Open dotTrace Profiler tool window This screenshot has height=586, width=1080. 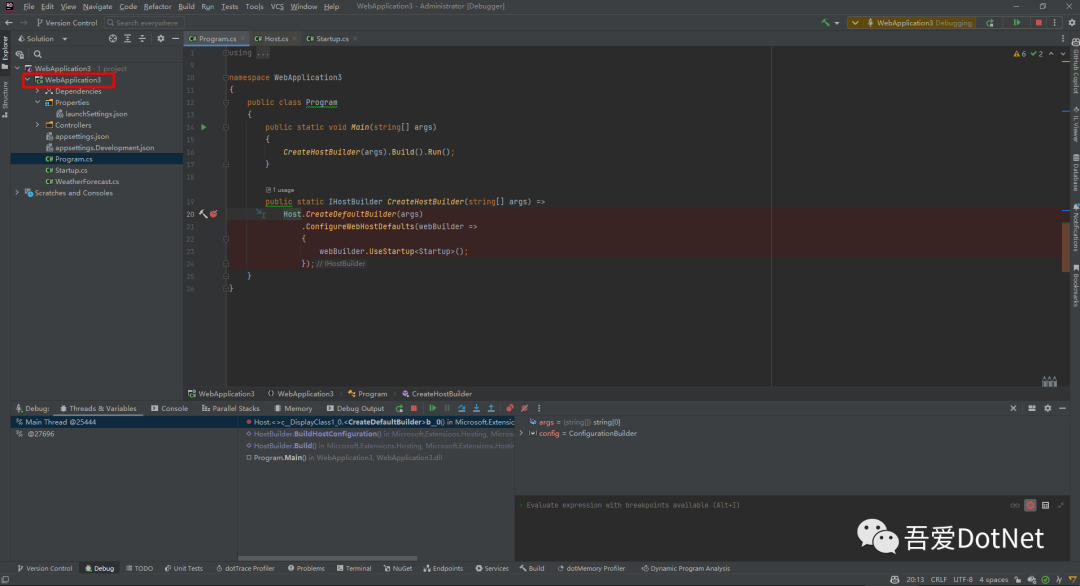245,569
